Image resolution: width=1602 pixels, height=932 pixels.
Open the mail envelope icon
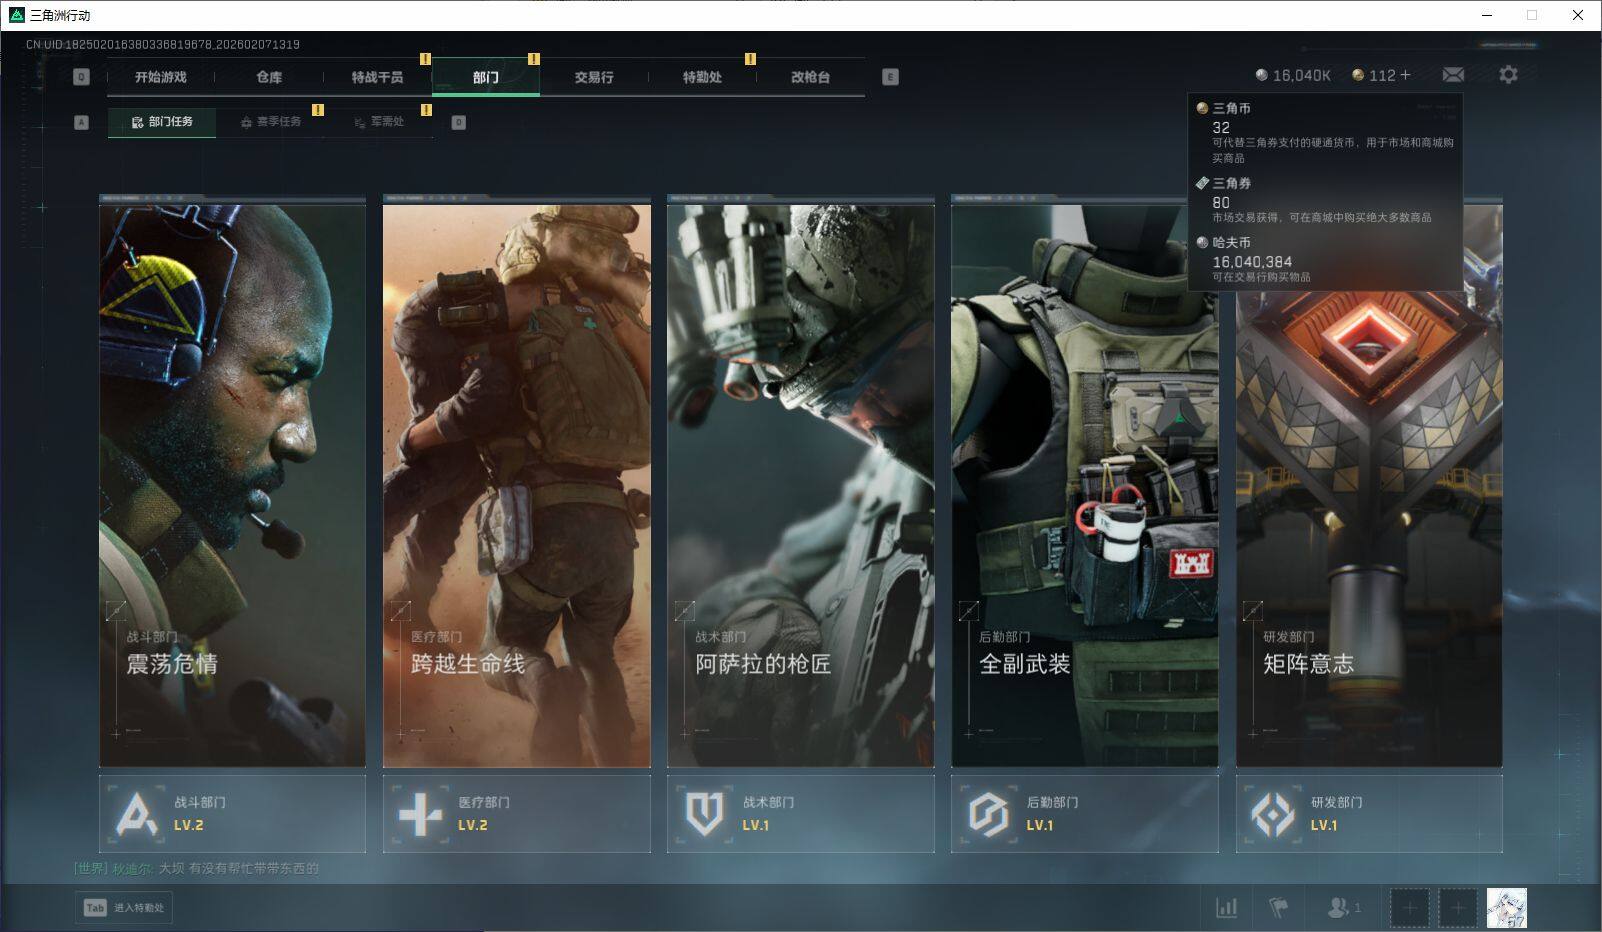1453,75
